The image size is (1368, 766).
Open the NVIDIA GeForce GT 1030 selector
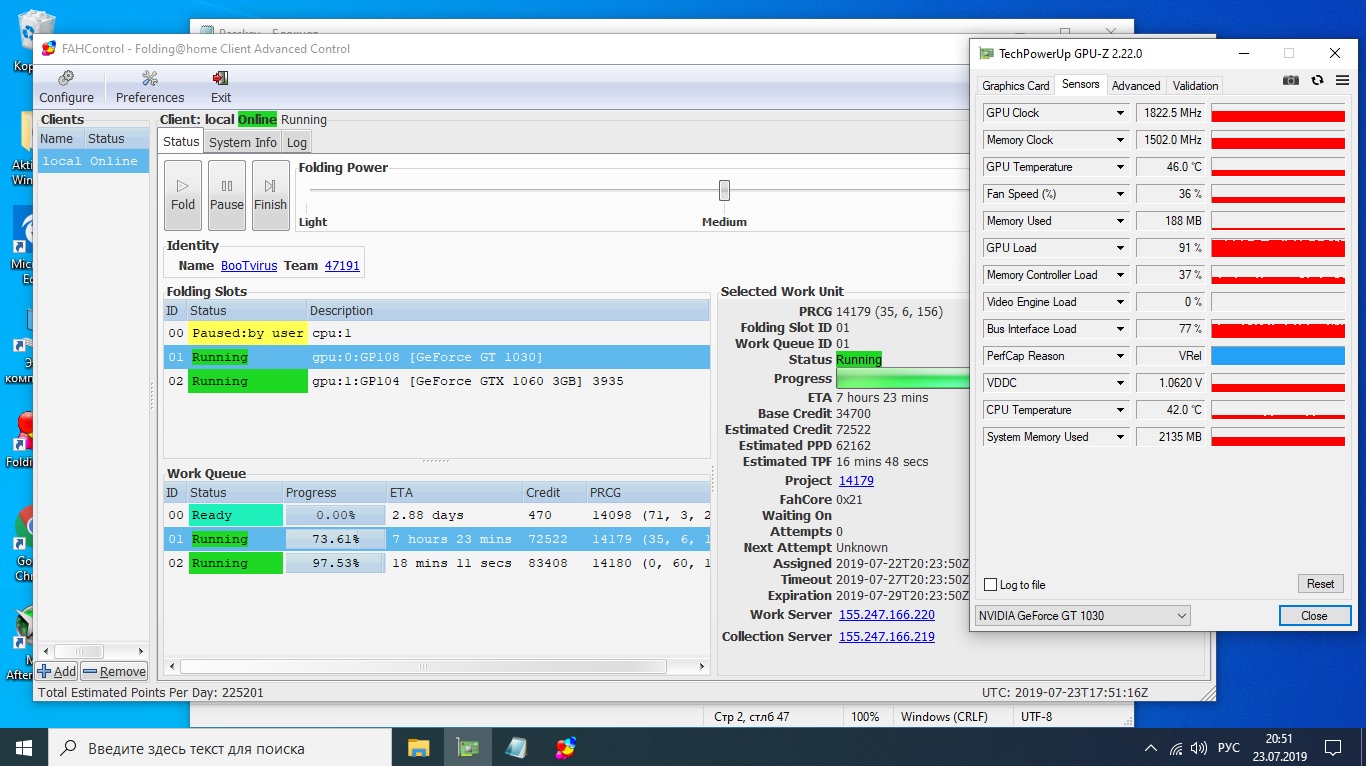tap(1083, 616)
